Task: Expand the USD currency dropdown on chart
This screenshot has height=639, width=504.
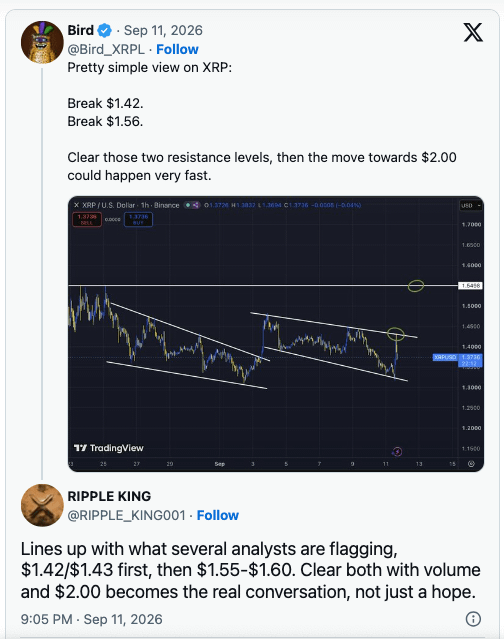Action: [471, 205]
